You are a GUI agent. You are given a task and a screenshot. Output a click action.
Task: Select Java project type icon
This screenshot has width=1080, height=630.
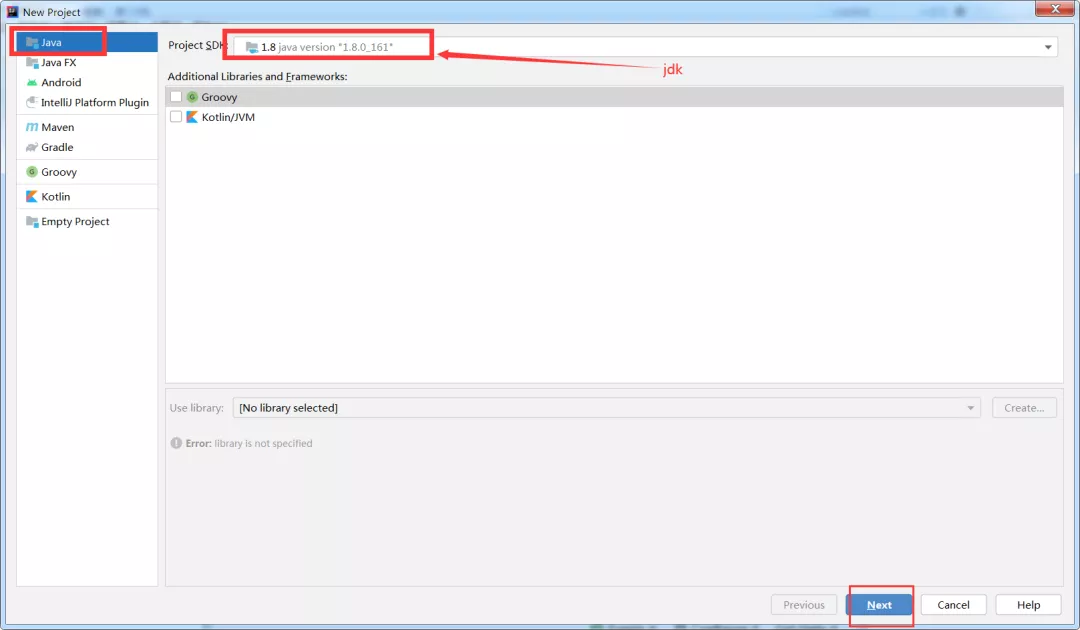[32, 43]
